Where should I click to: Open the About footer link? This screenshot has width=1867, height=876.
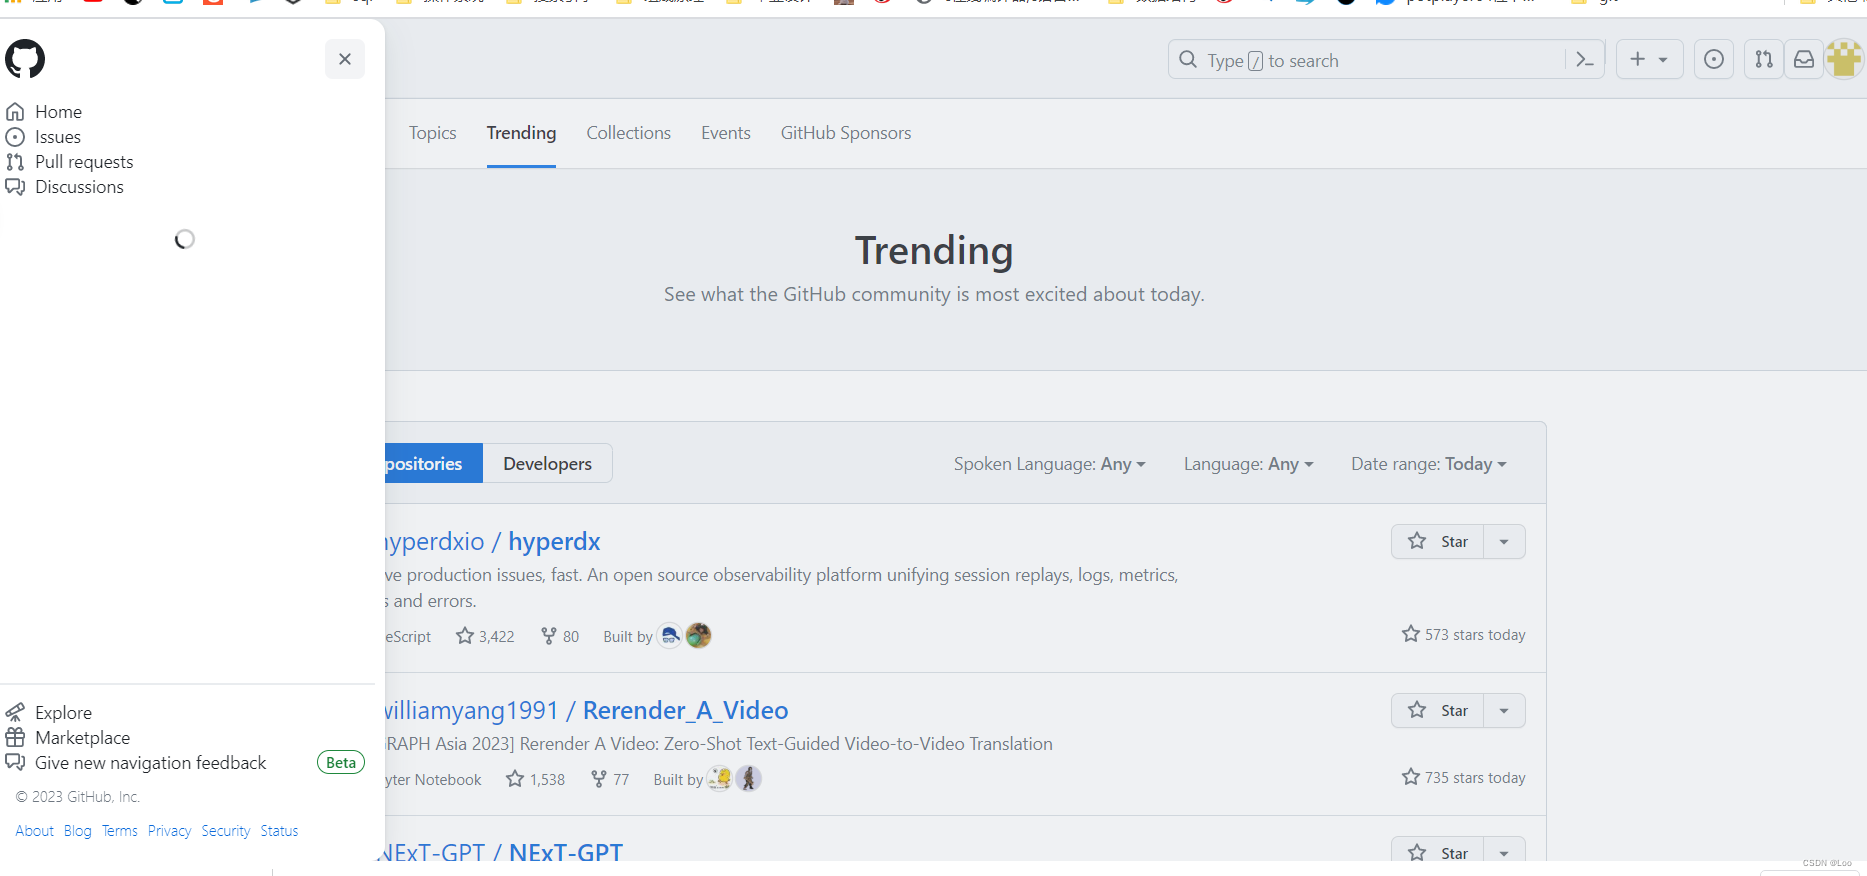(35, 831)
